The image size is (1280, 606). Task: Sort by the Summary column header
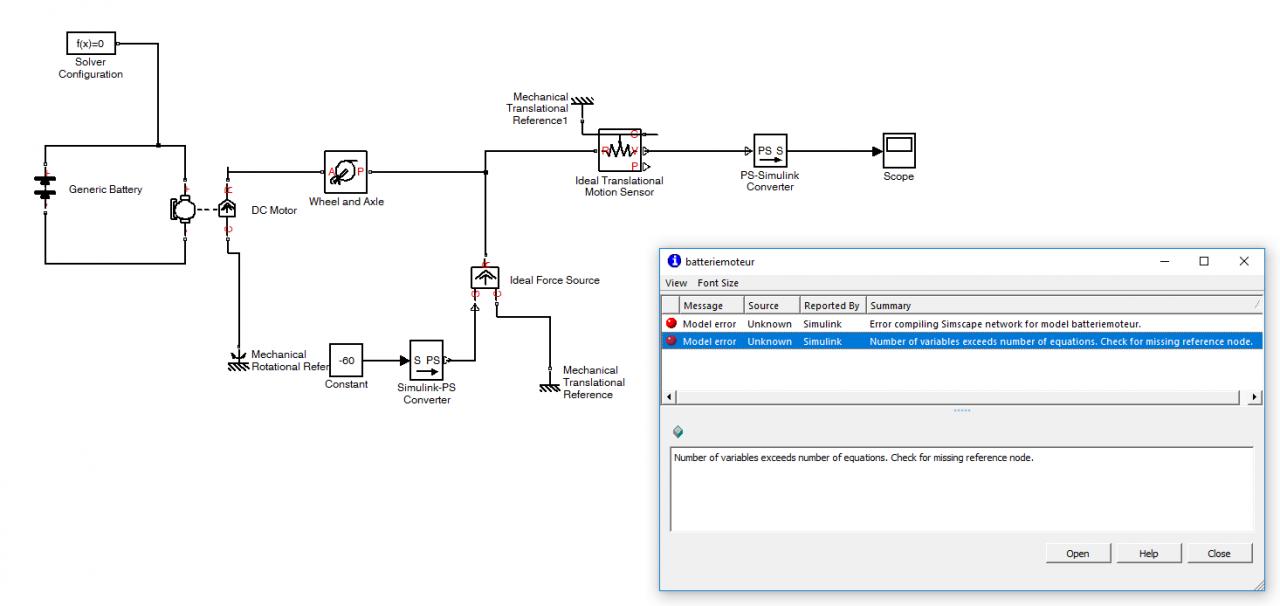(x=1065, y=305)
